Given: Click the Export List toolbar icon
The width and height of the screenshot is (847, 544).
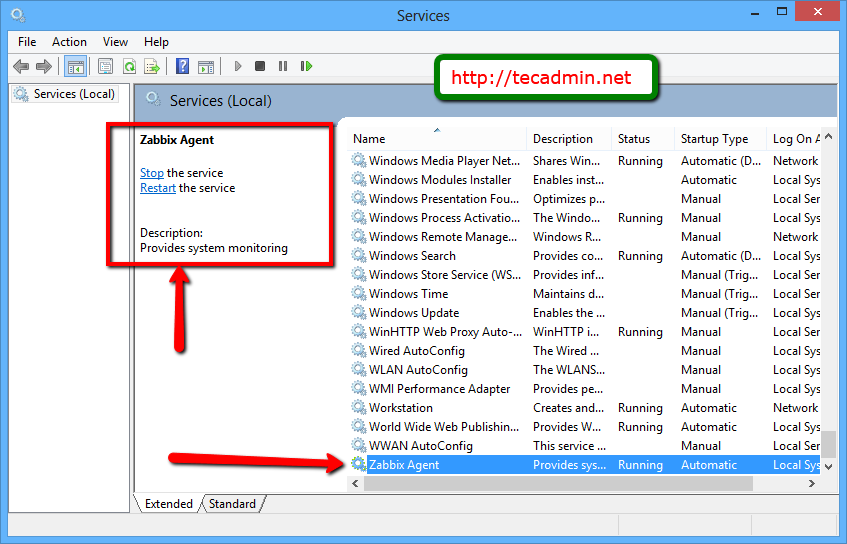Looking at the screenshot, I should 152,67.
